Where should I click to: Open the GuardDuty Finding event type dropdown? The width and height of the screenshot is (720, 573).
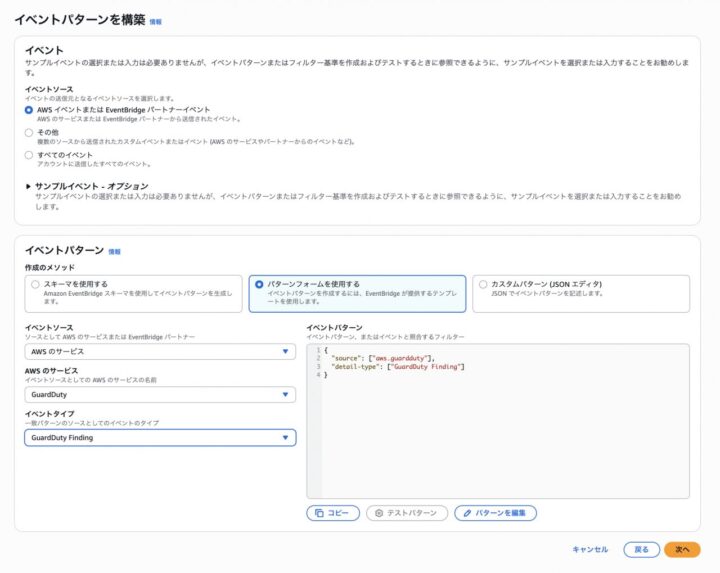tap(160, 438)
